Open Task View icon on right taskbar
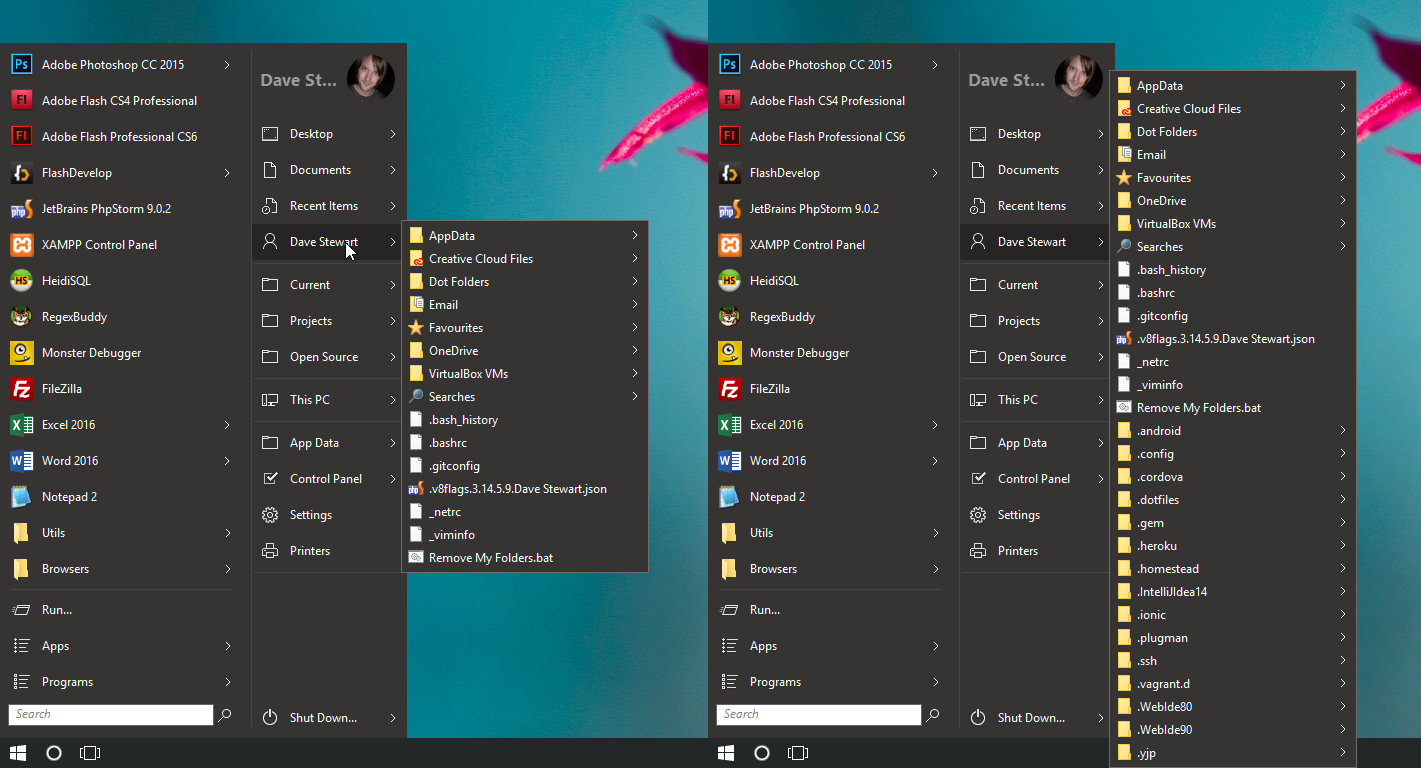The width and height of the screenshot is (1421, 768). pyautogui.click(x=797, y=753)
